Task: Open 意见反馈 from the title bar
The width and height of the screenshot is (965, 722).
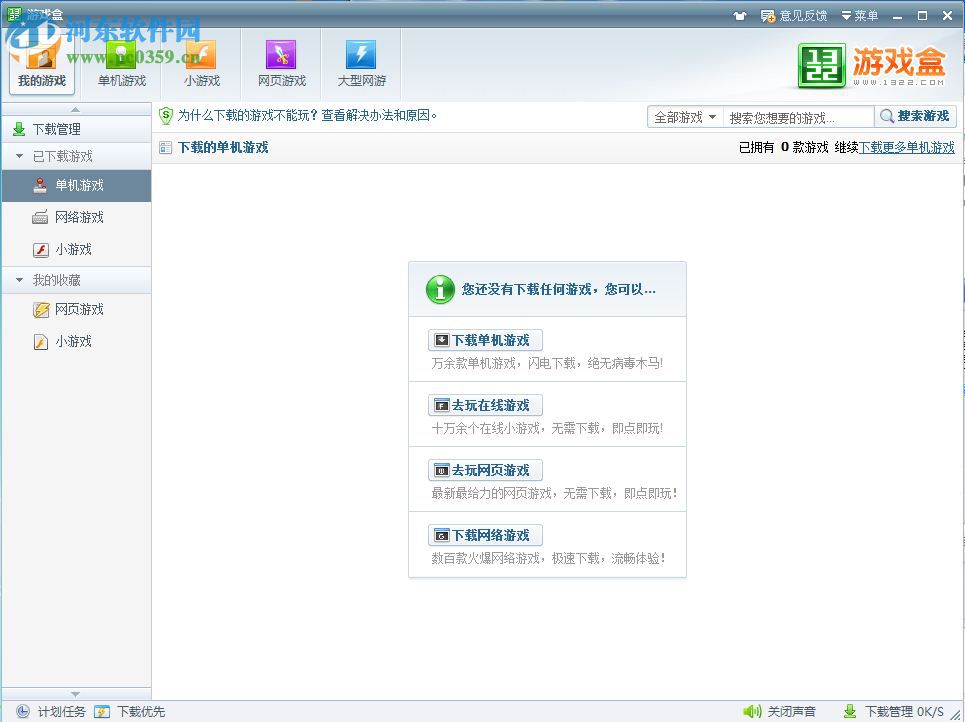Action: click(794, 15)
